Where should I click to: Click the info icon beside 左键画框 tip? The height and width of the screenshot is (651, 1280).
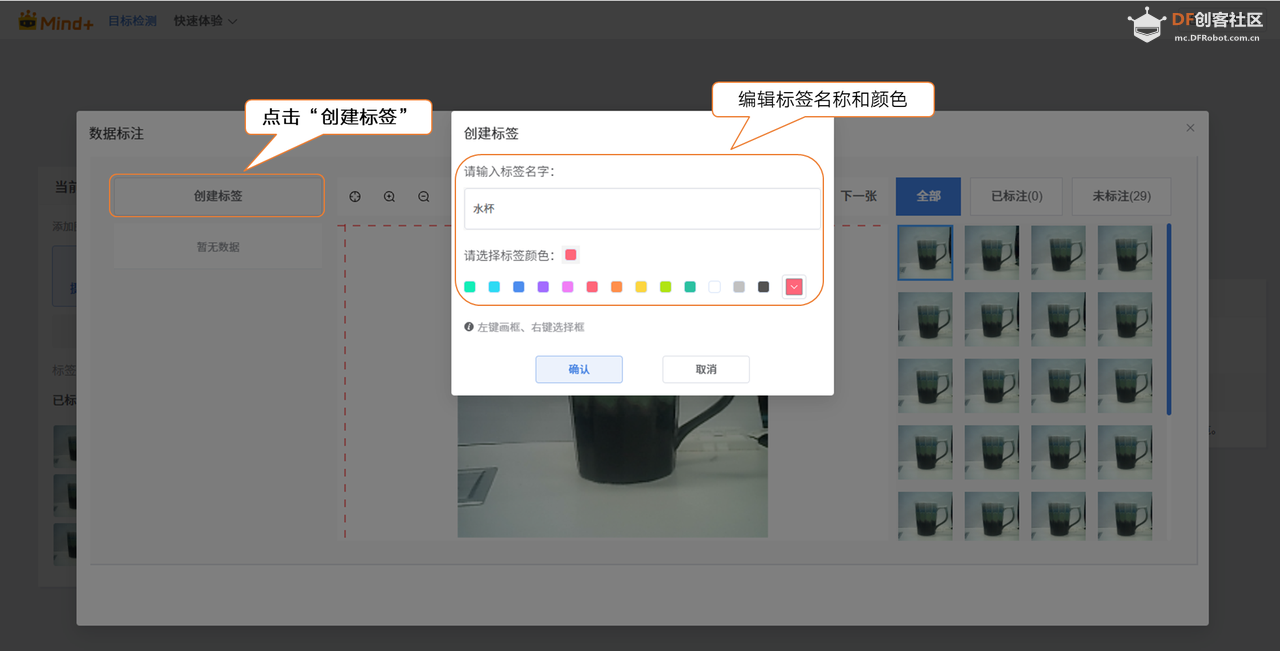coord(469,326)
